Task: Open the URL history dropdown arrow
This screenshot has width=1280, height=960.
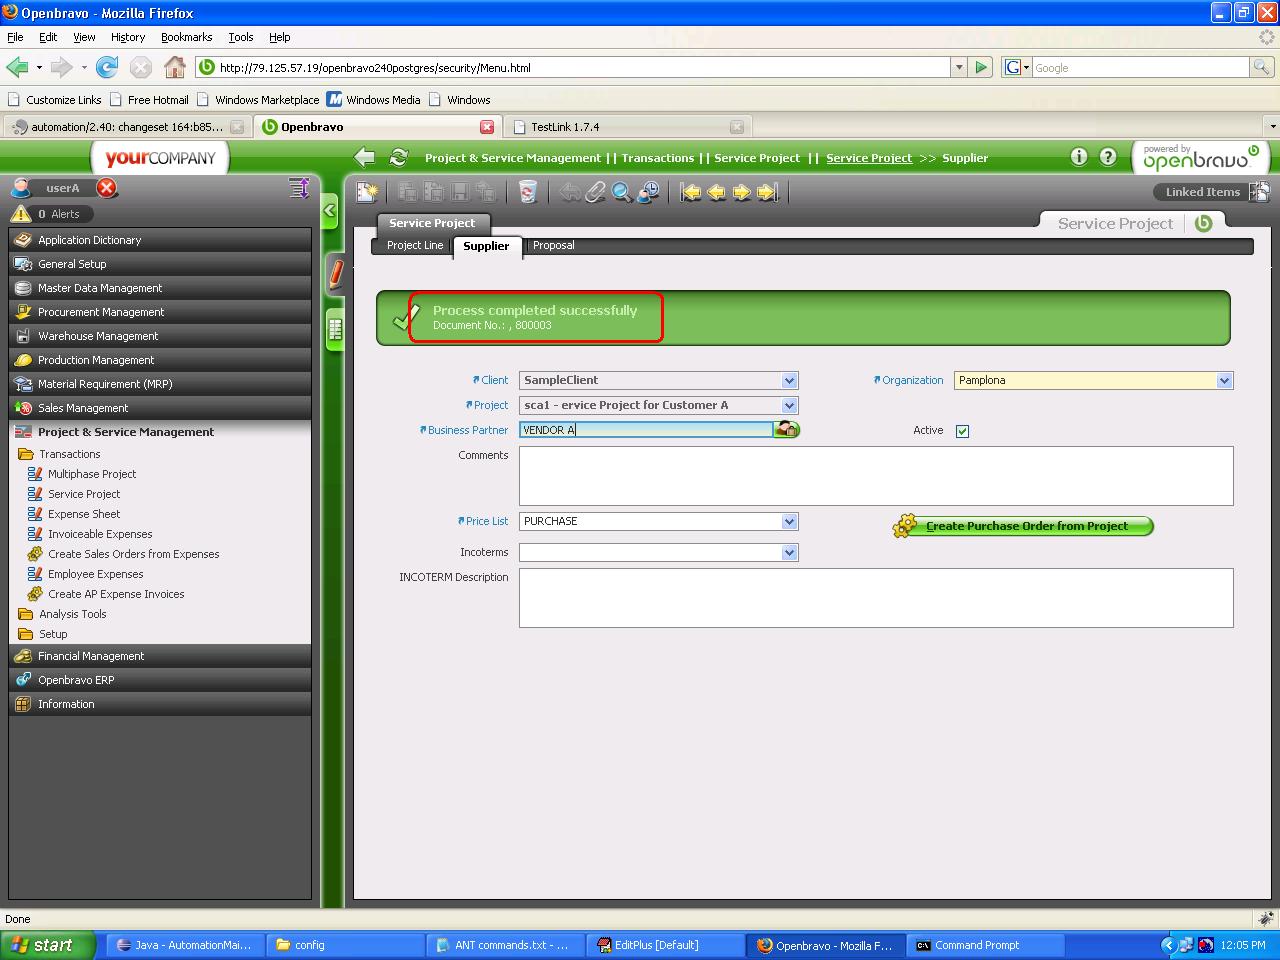Action: [959, 67]
